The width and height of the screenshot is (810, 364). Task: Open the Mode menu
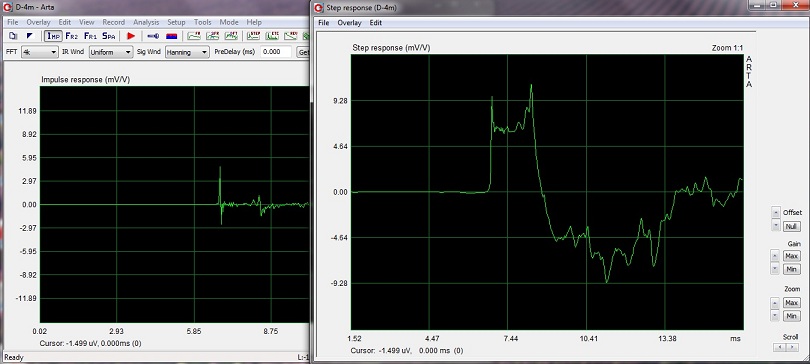(229, 22)
